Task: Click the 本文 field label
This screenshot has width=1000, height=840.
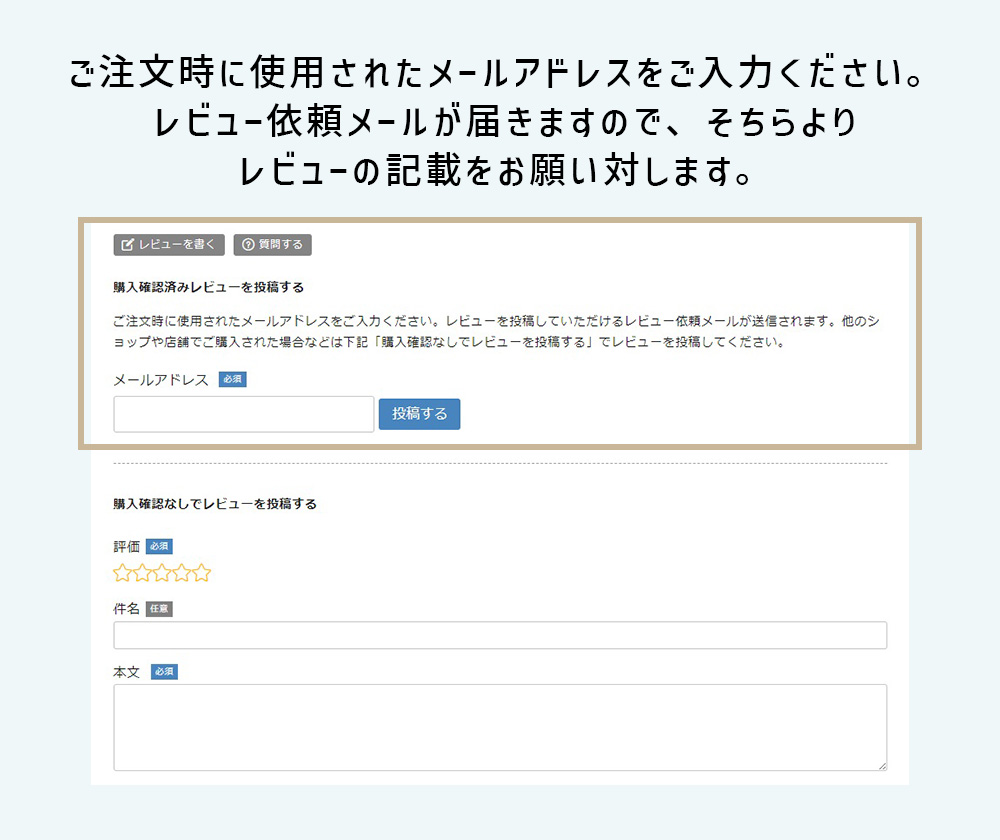Action: 127,672
